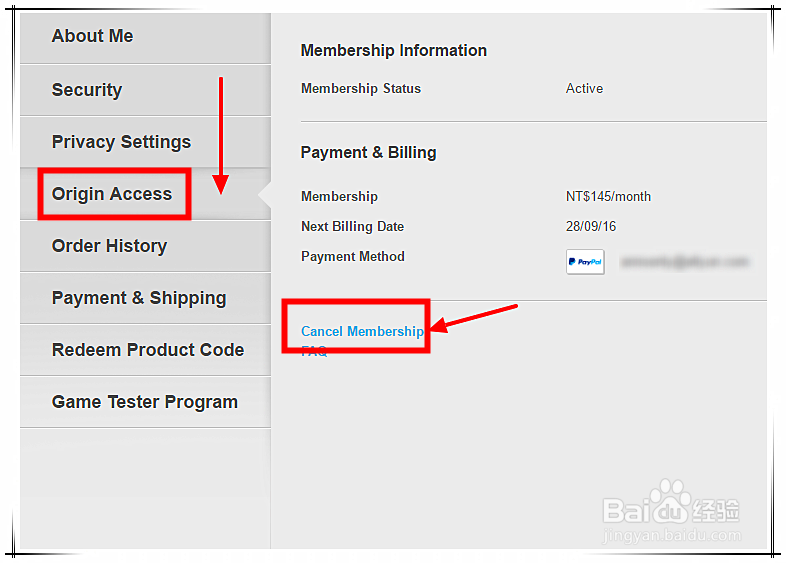Open the Payment & Shipping section
The image size is (786, 563).
click(139, 298)
